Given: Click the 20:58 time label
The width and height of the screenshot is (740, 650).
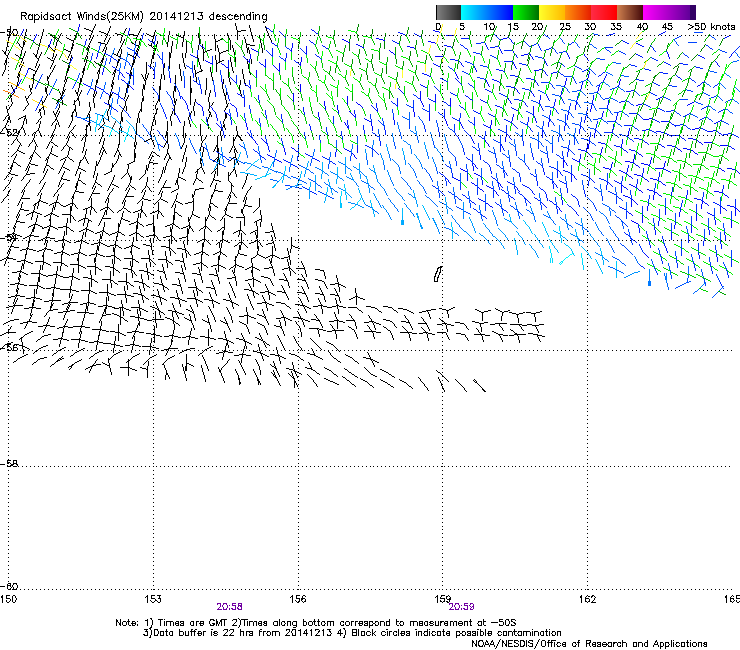Looking at the screenshot, I should tap(229, 607).
